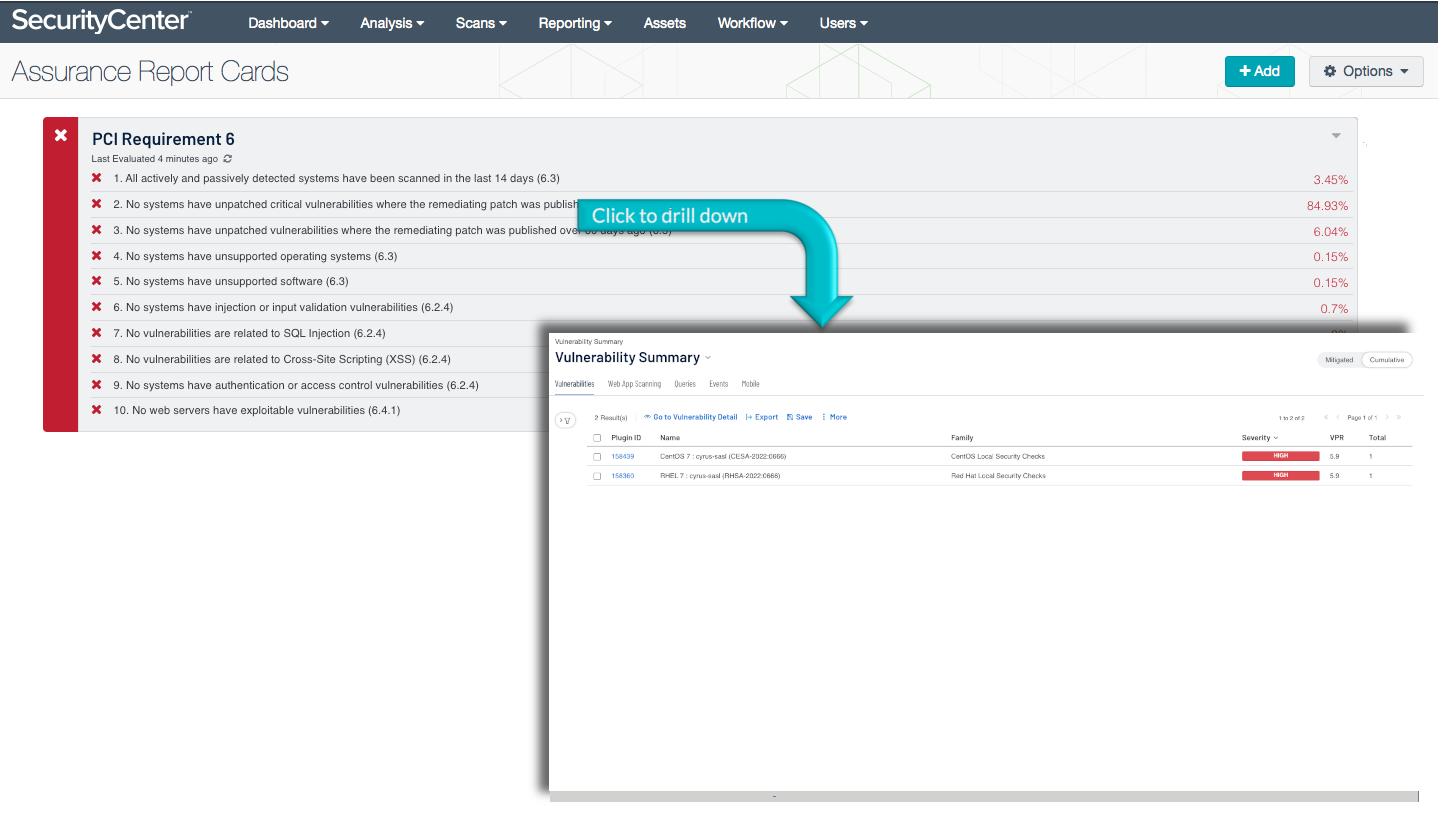This screenshot has height=820, width=1440.
Task: Click the refresh icon beside Last Evaluated
Action: [228, 159]
